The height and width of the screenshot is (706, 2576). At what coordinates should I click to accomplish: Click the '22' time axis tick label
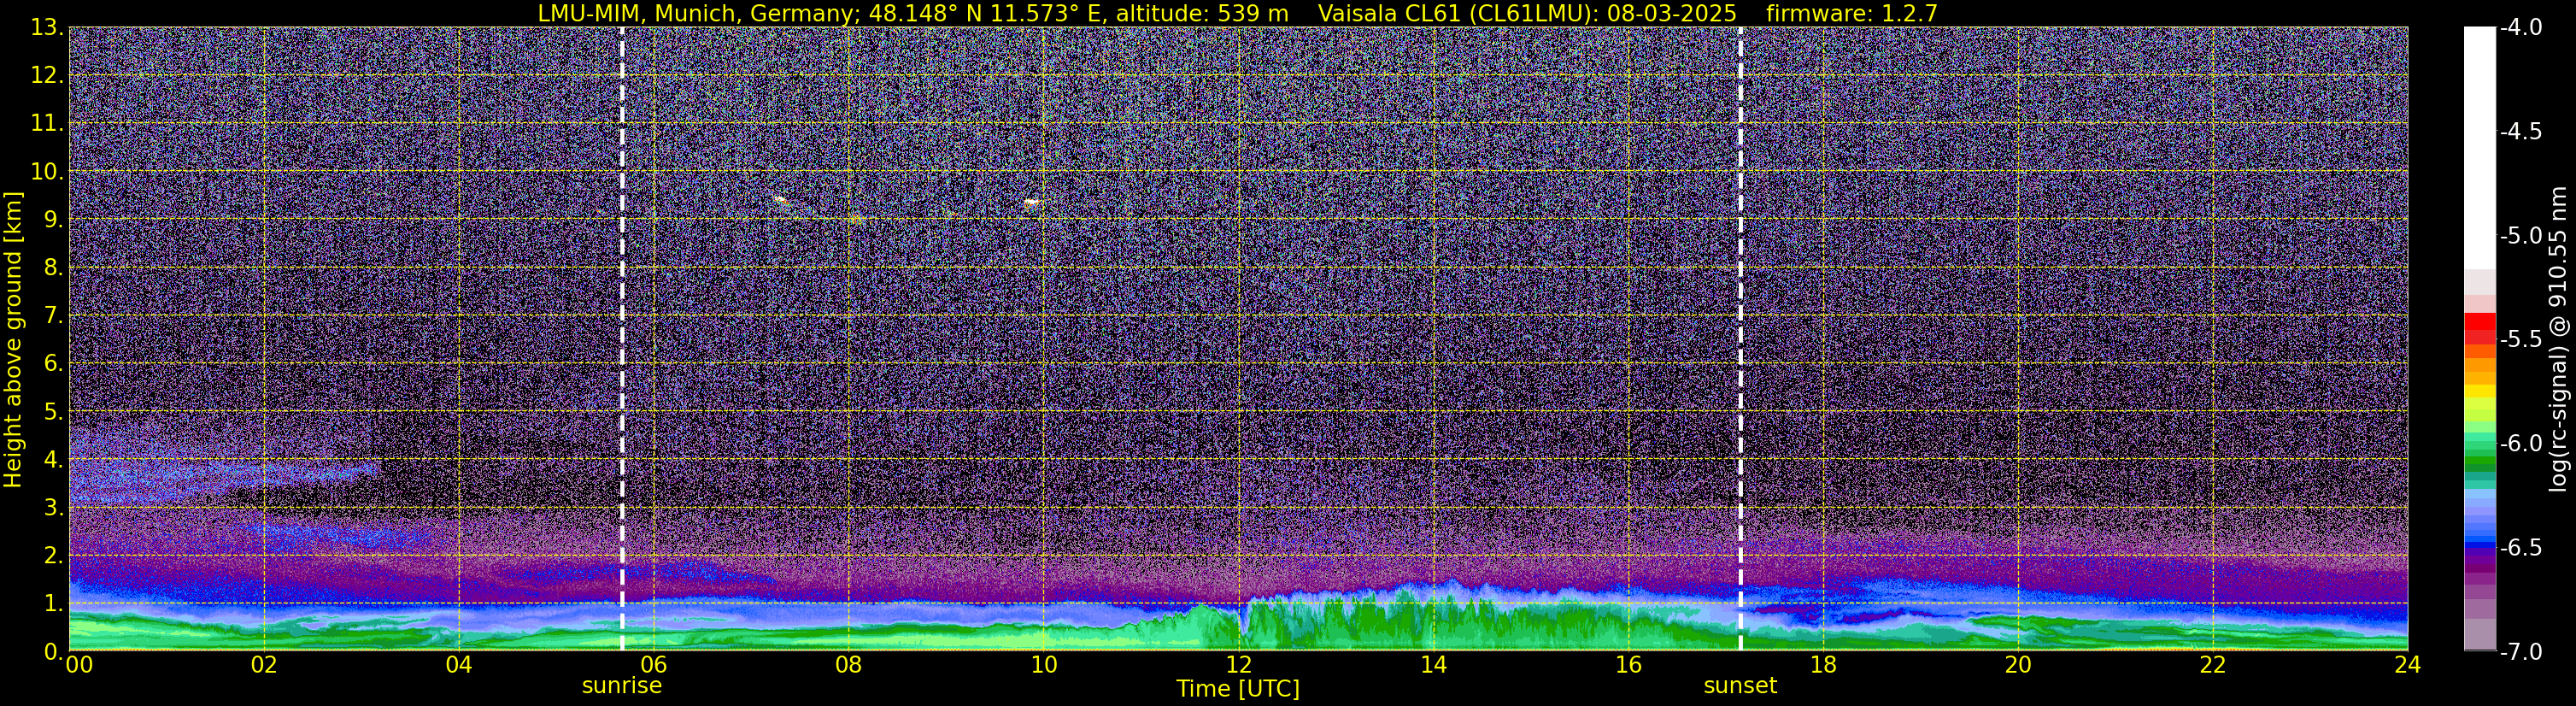click(2213, 664)
